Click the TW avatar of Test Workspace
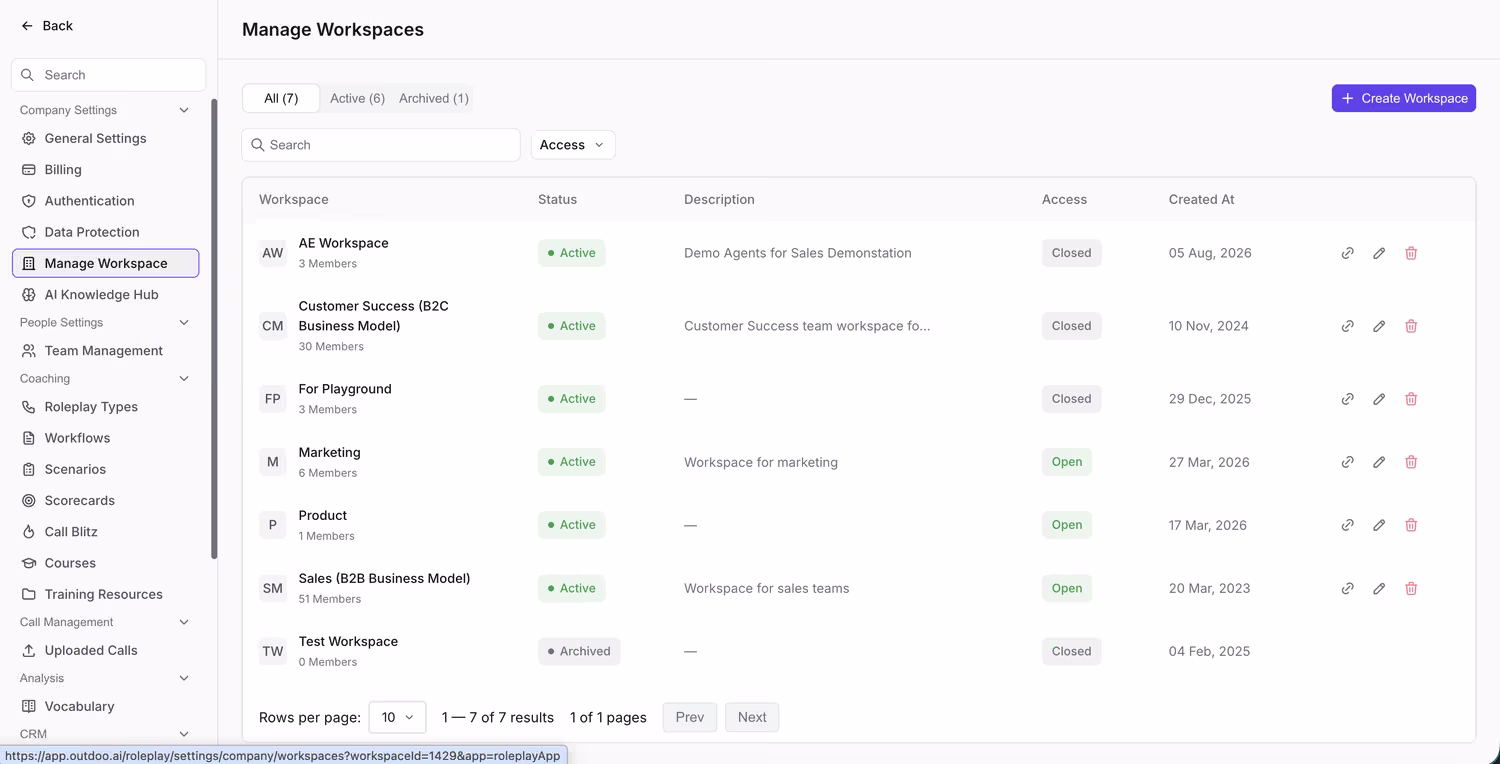This screenshot has width=1500, height=764. pos(273,651)
